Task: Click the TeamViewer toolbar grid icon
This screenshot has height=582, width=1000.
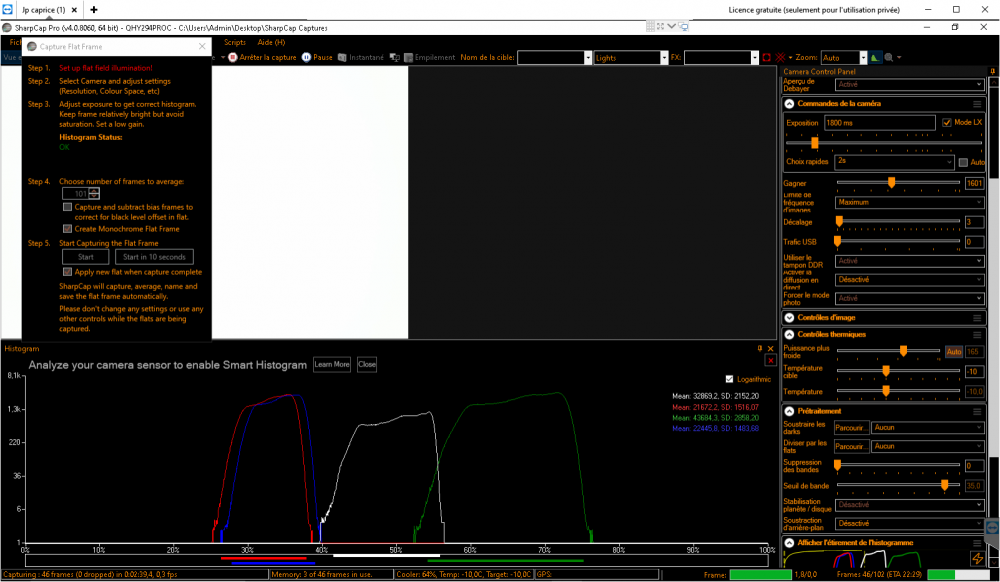Action: (x=650, y=26)
